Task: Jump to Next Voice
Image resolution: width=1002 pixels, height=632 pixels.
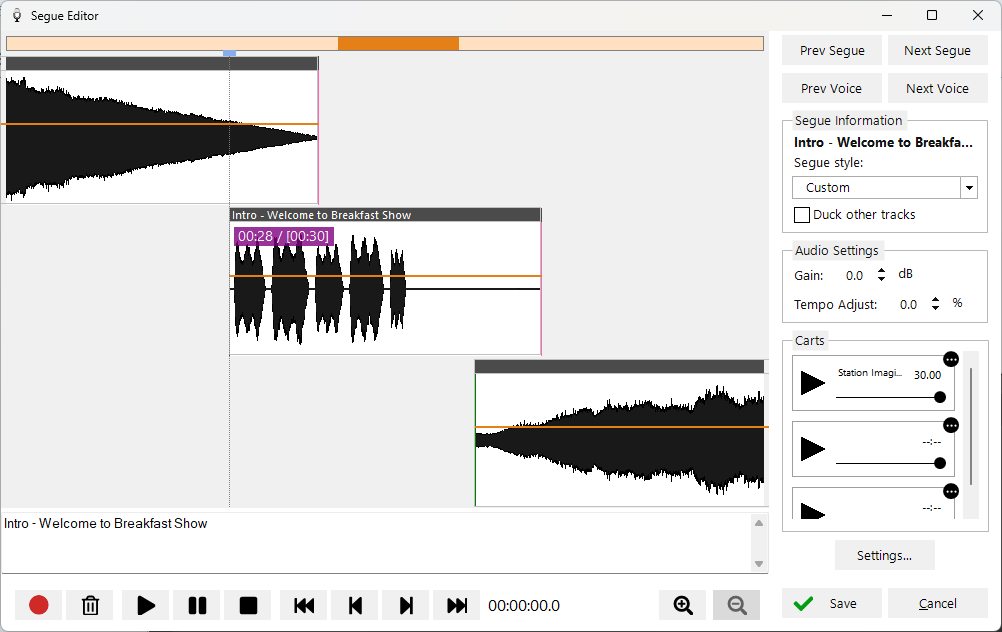Action: tap(937, 88)
